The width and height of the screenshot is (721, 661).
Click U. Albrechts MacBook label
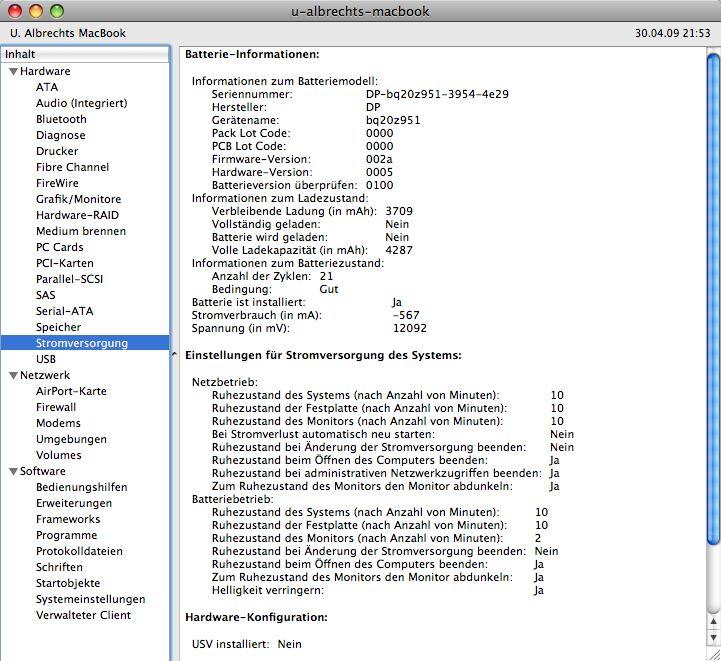click(x=68, y=33)
